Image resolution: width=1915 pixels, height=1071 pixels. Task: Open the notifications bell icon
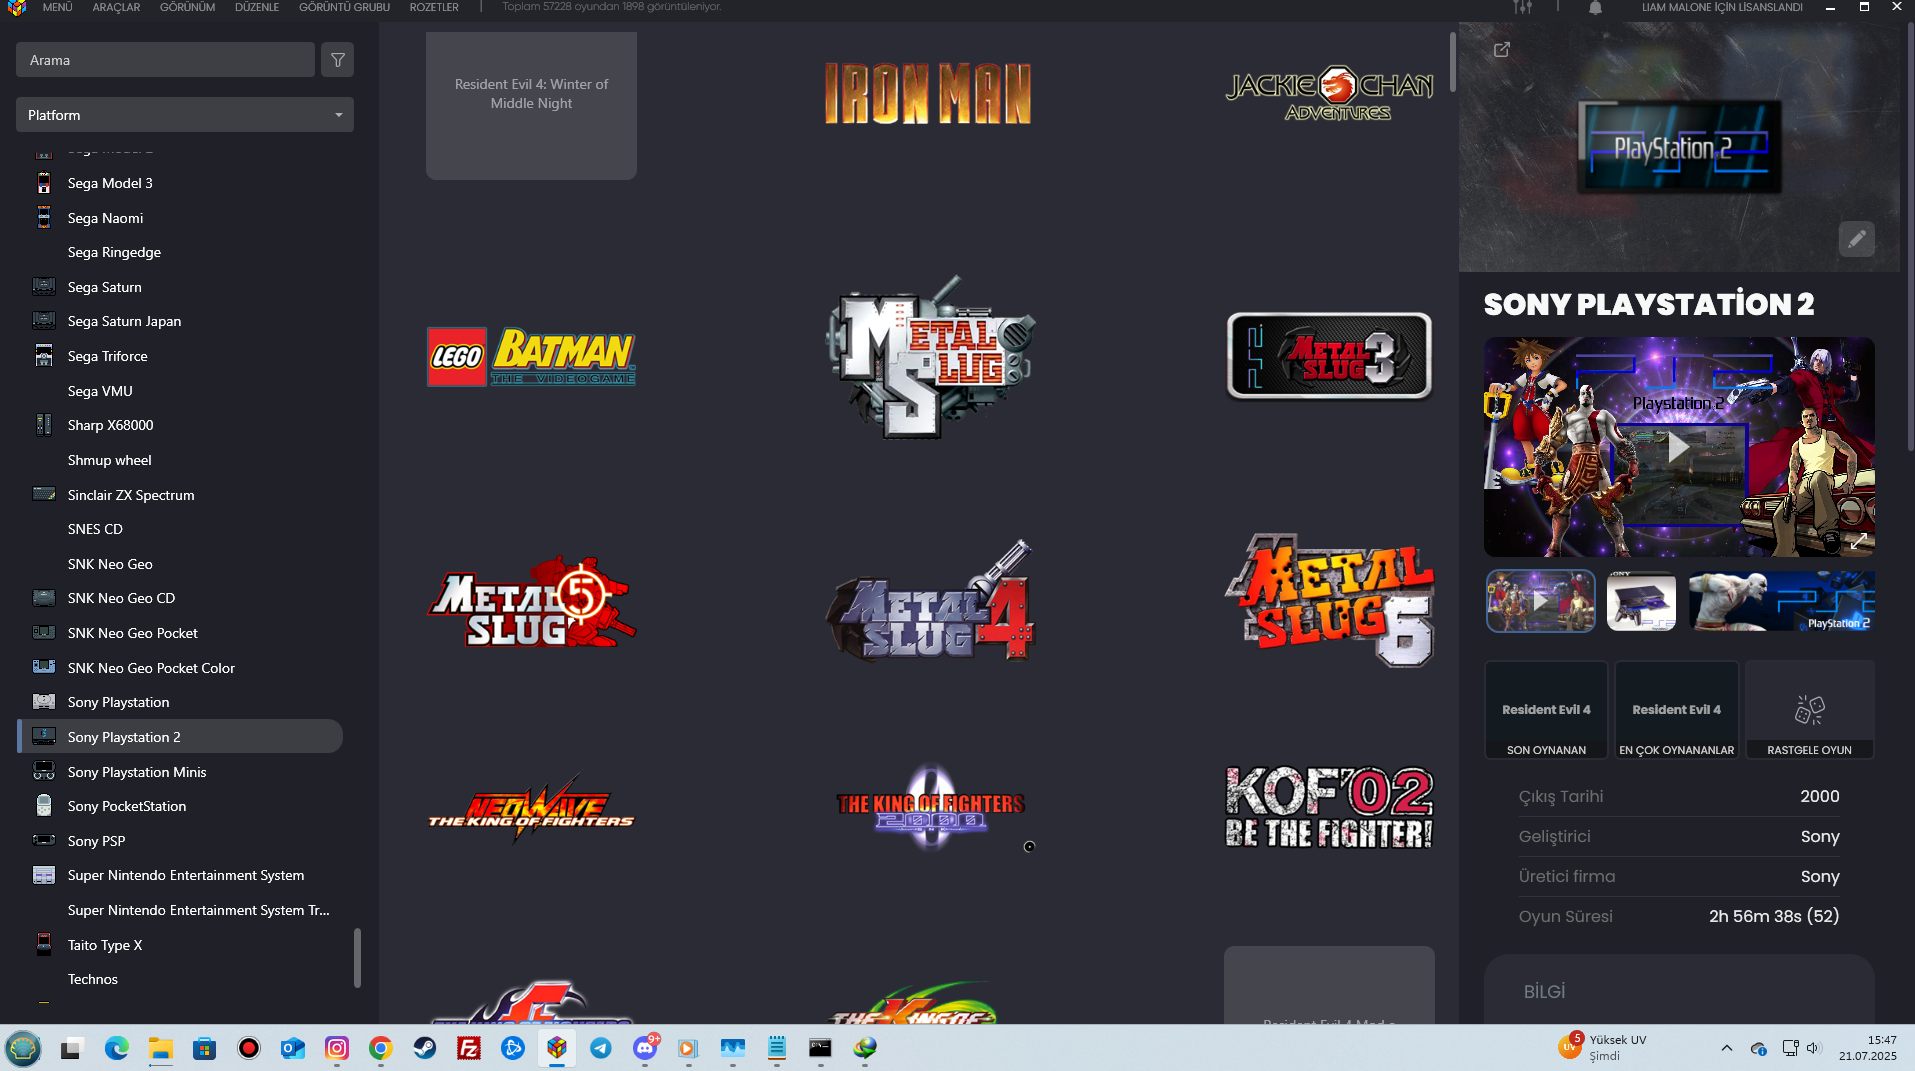[1595, 8]
